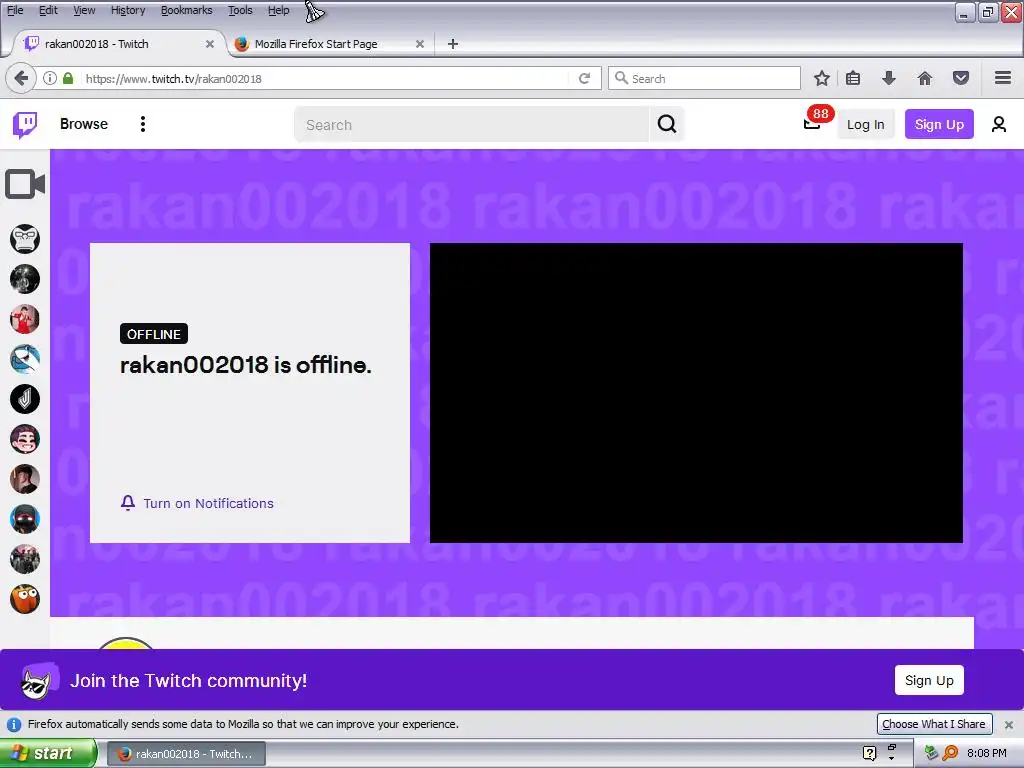The width and height of the screenshot is (1024, 768).
Task: Click Sign Up in Join community banner
Action: point(929,680)
